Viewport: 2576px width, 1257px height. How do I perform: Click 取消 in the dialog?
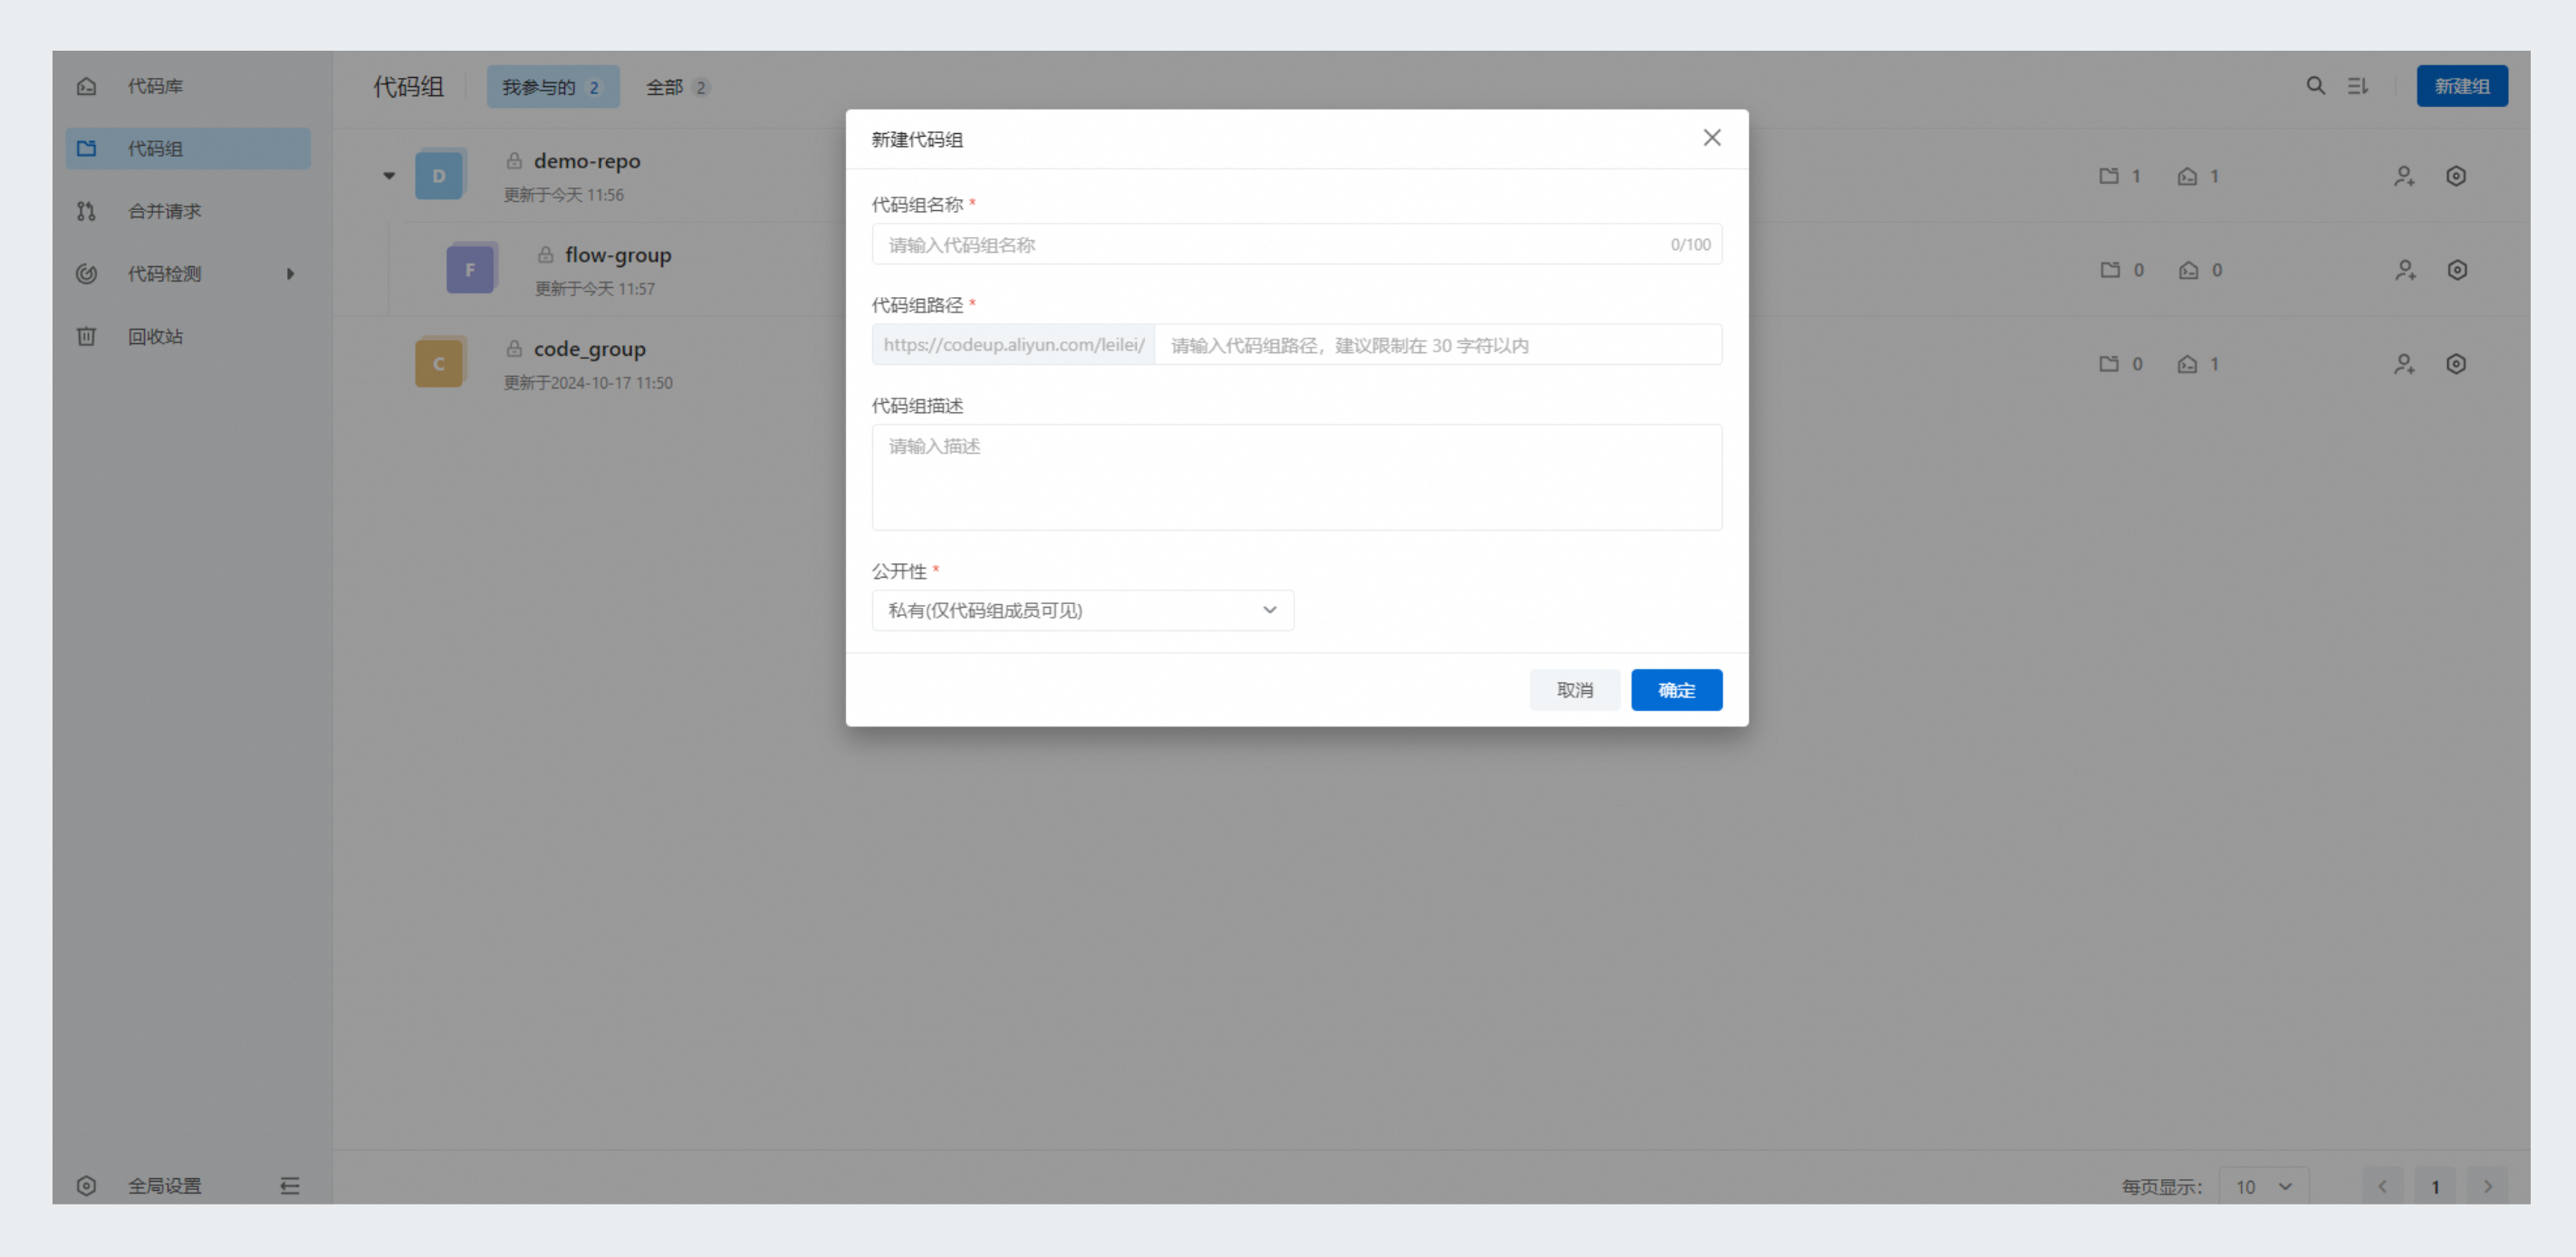pos(1574,690)
